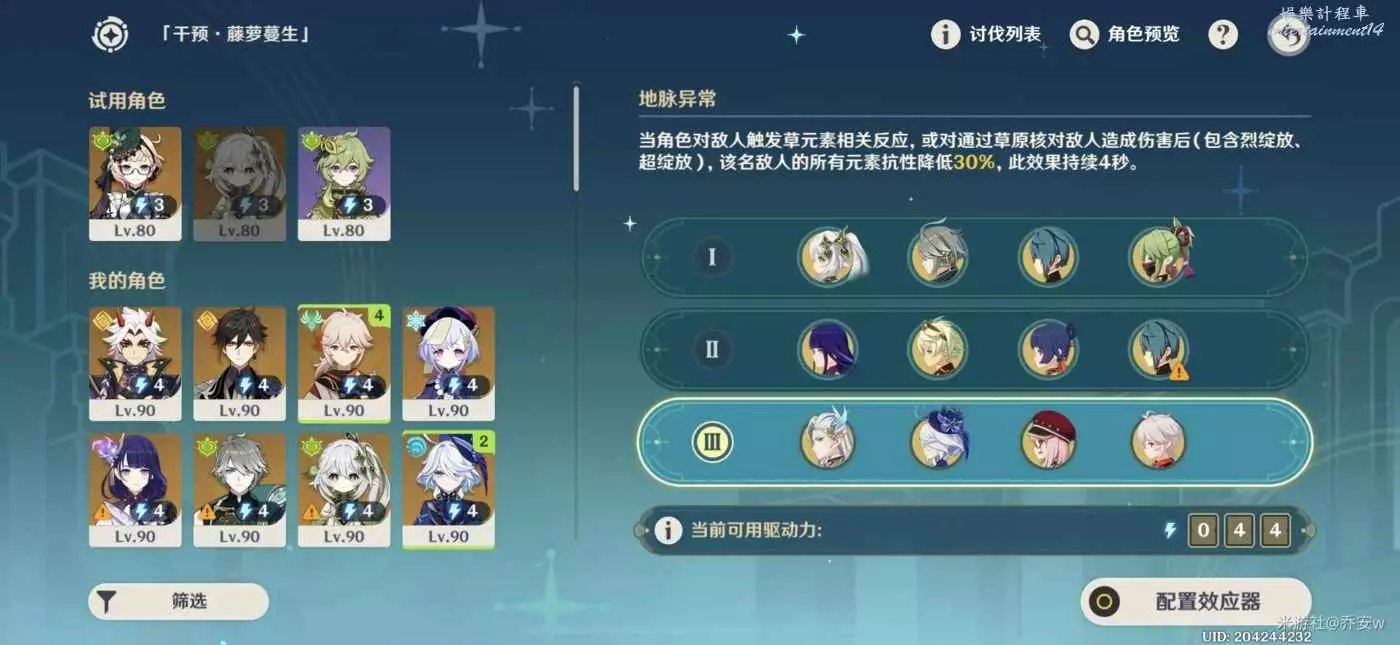Click the target icon beside the stage title

pyautogui.click(x=110, y=35)
